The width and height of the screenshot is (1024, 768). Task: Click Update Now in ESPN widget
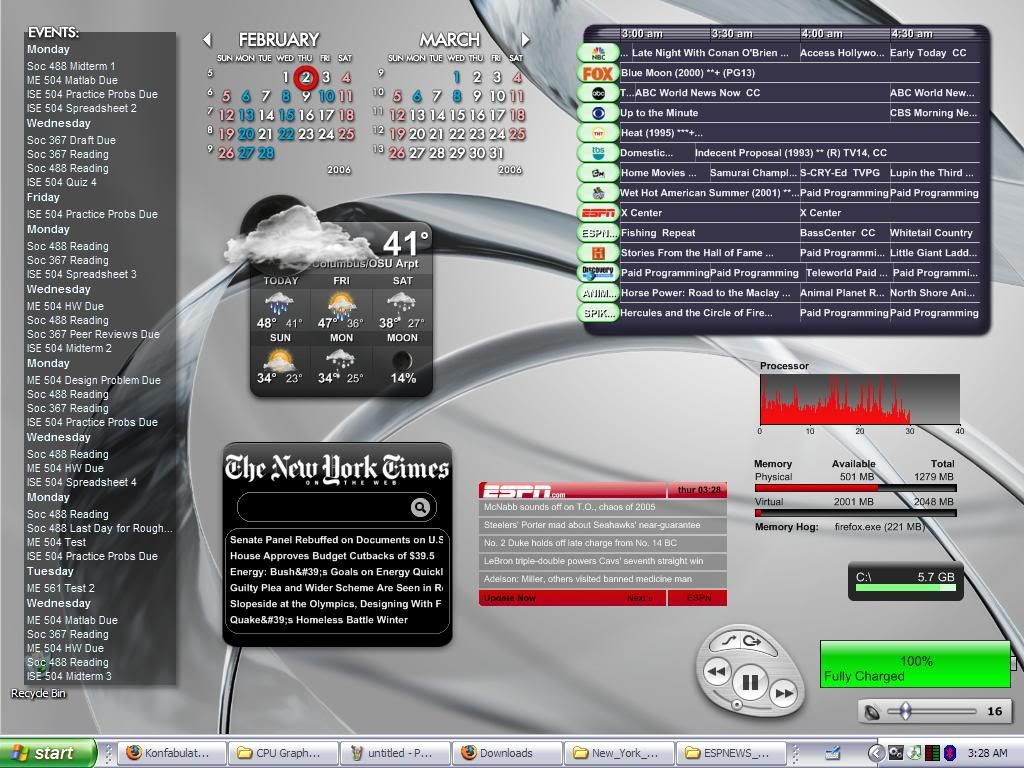pyautogui.click(x=510, y=598)
